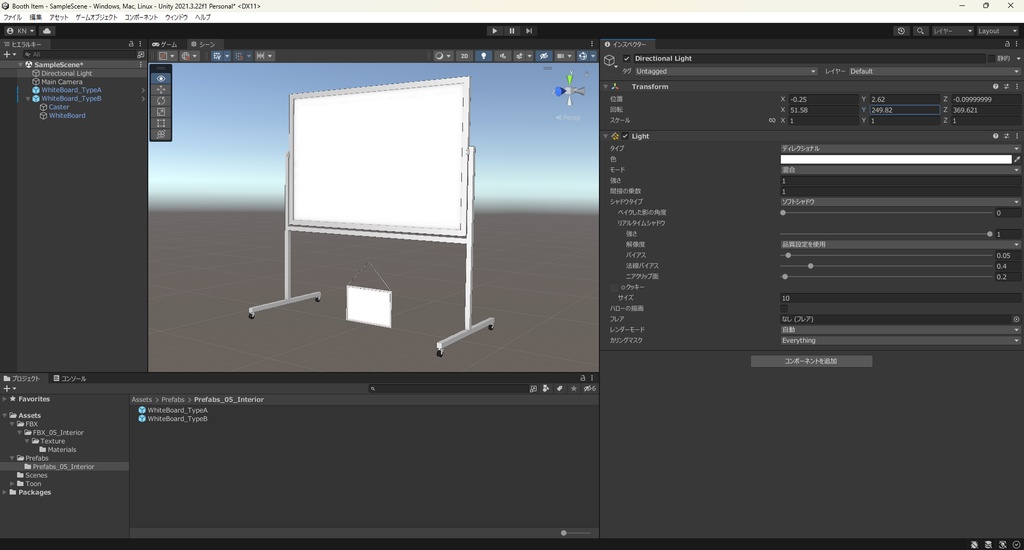This screenshot has width=1024, height=550.
Task: Select the combined Transform tool in scene toolbar
Action: click(161, 134)
